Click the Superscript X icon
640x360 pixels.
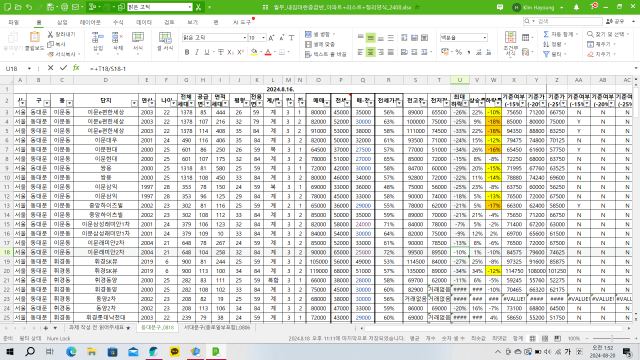click(240, 52)
